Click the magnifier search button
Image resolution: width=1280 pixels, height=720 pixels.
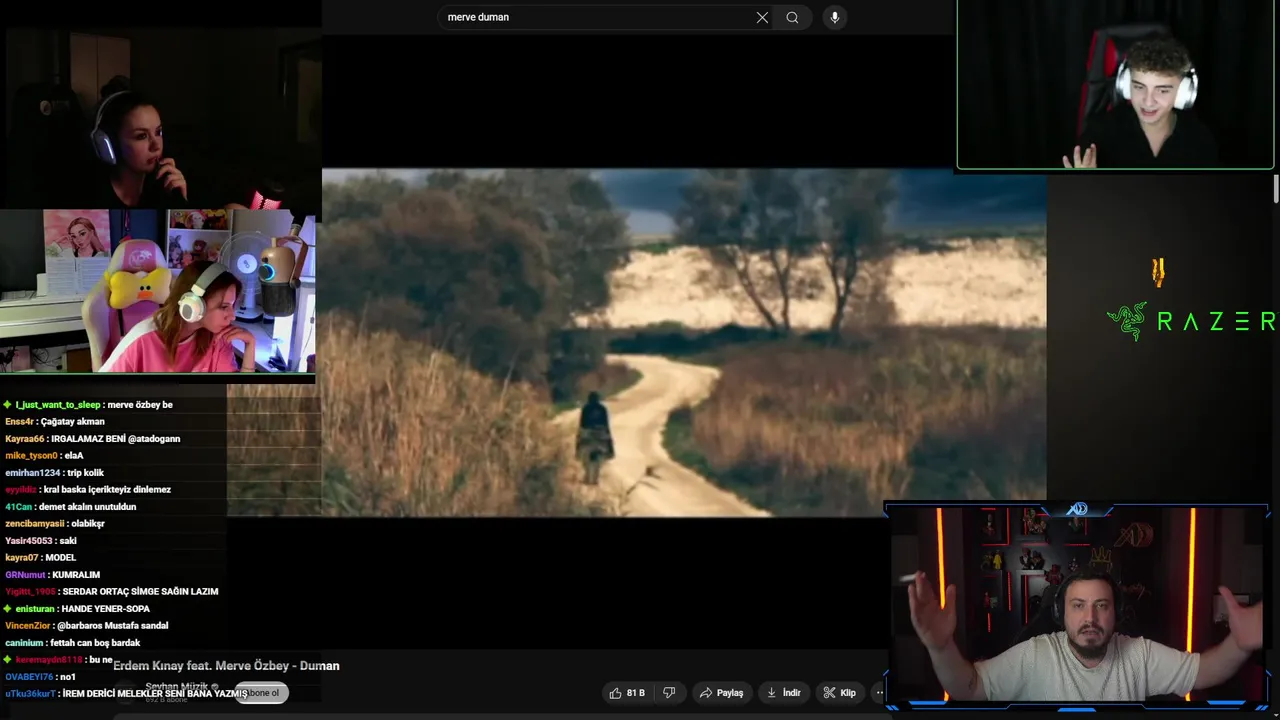click(x=792, y=17)
